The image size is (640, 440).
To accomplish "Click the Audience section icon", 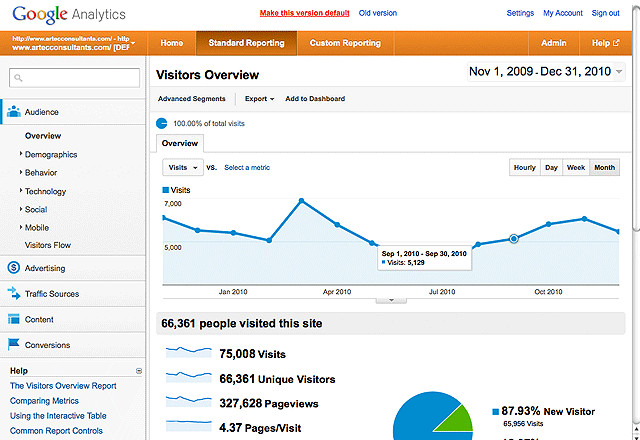I will 15,111.
